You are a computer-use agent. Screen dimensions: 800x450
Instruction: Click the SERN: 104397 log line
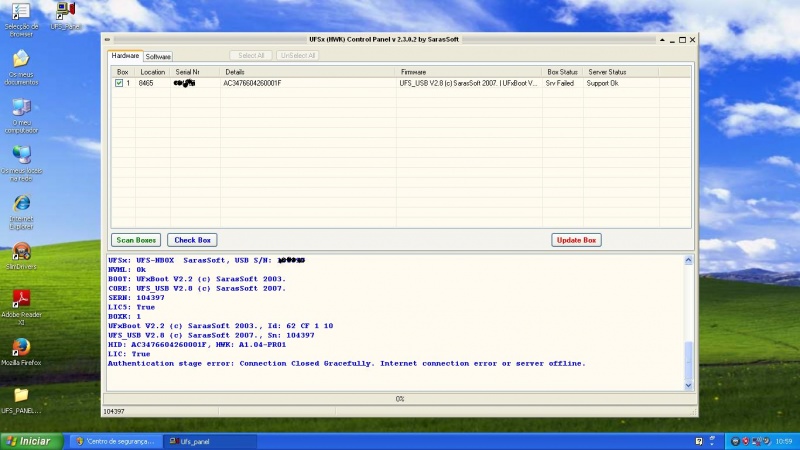pos(136,297)
